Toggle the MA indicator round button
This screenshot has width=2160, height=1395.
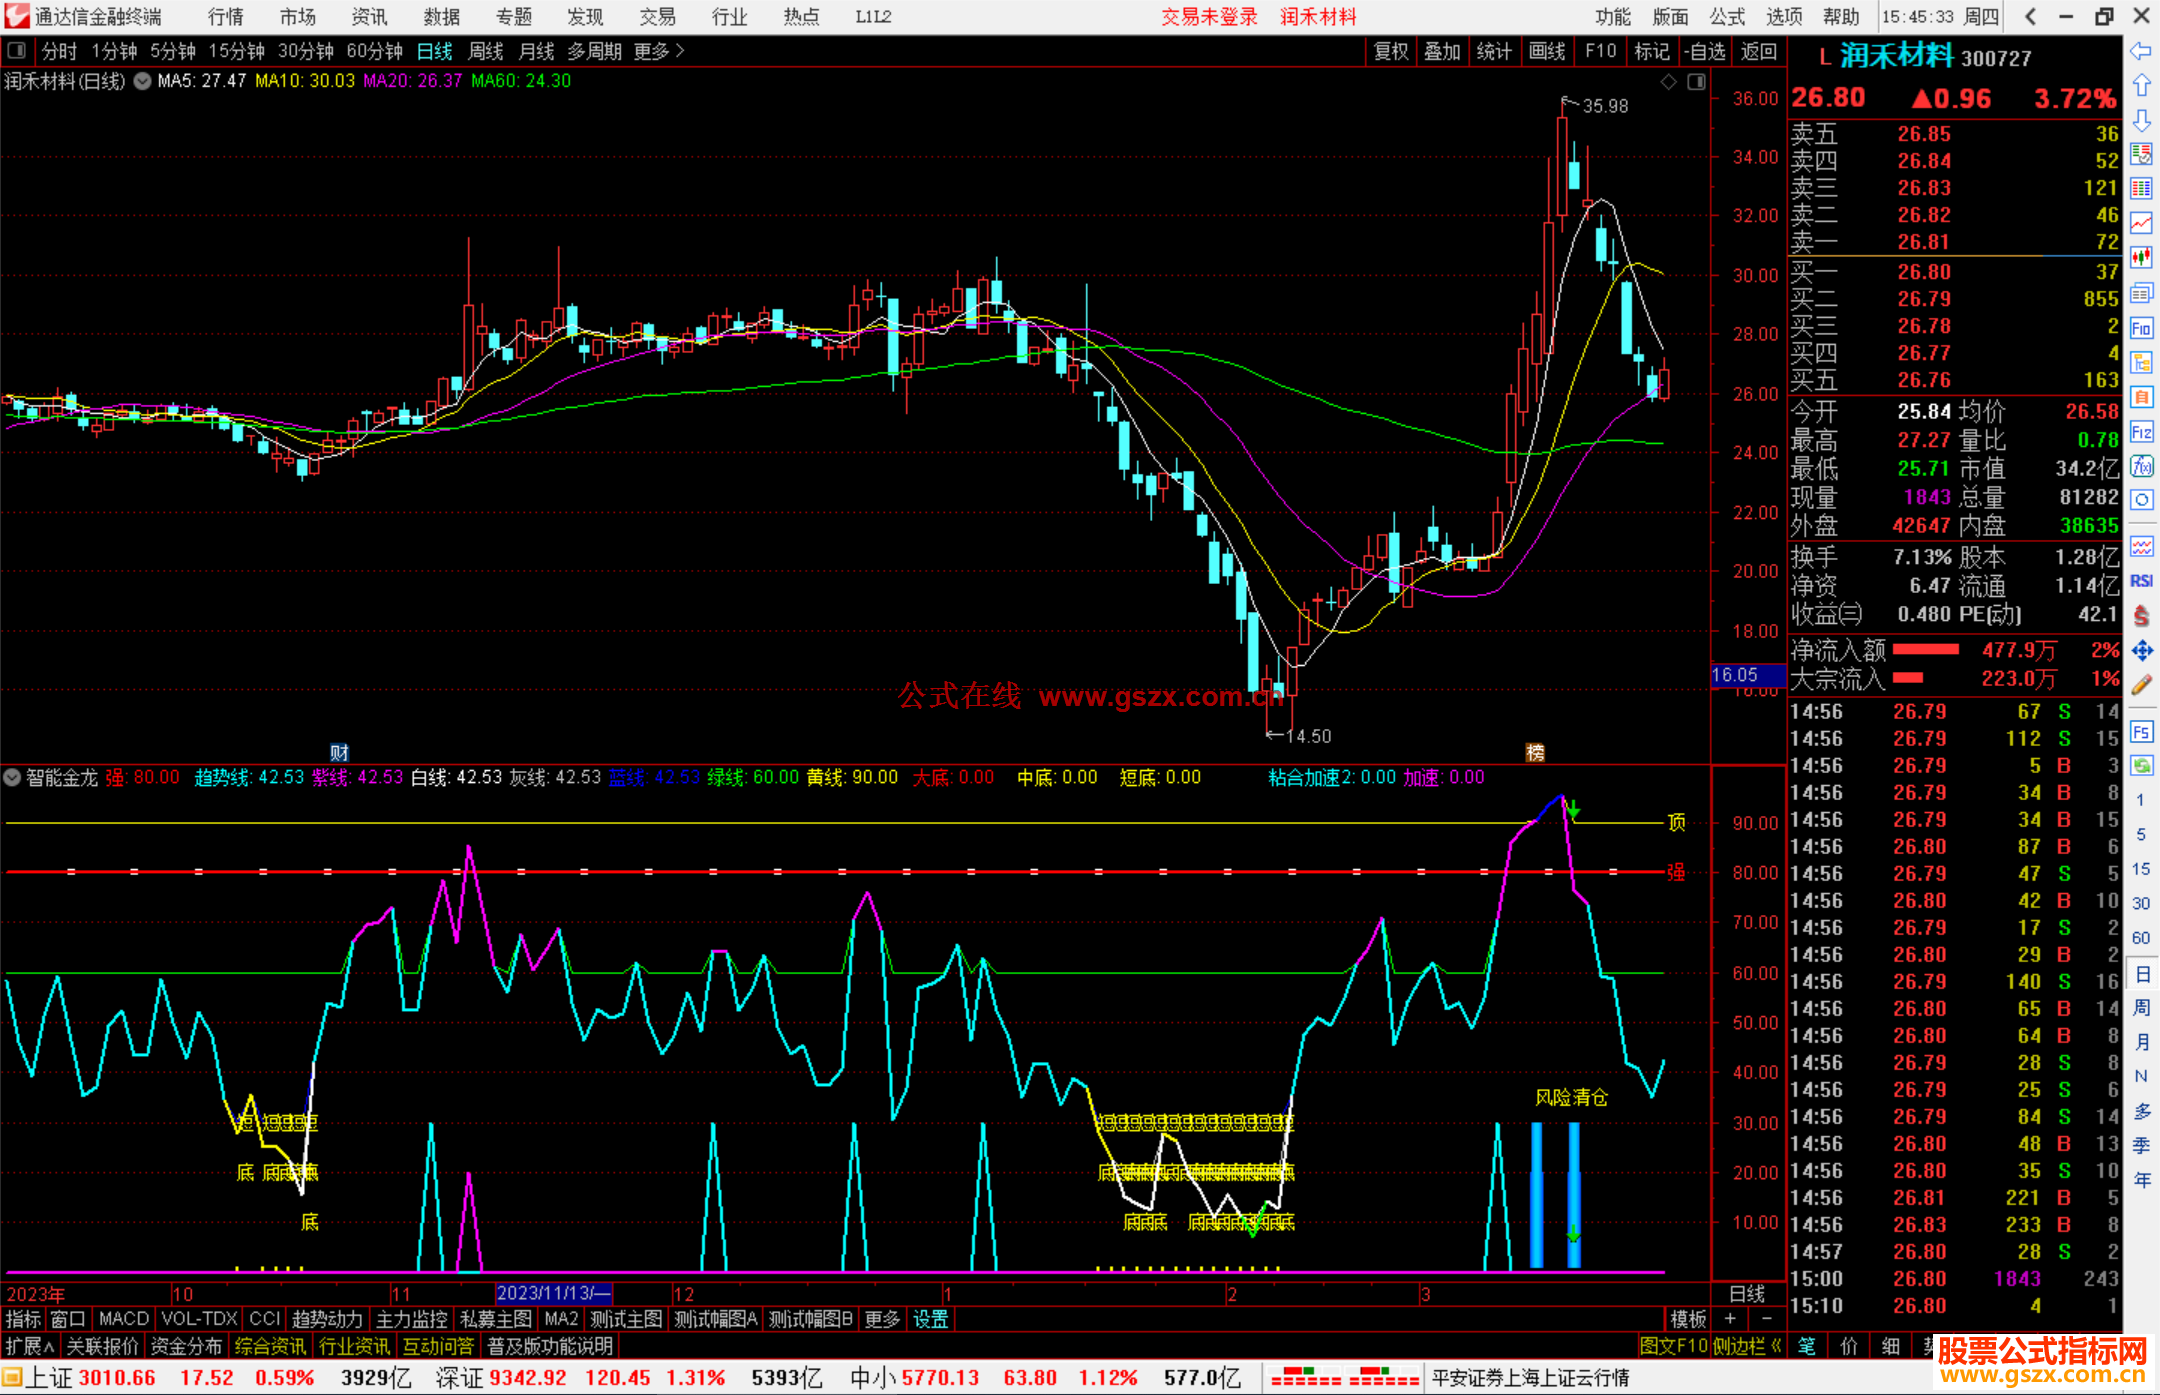[142, 81]
